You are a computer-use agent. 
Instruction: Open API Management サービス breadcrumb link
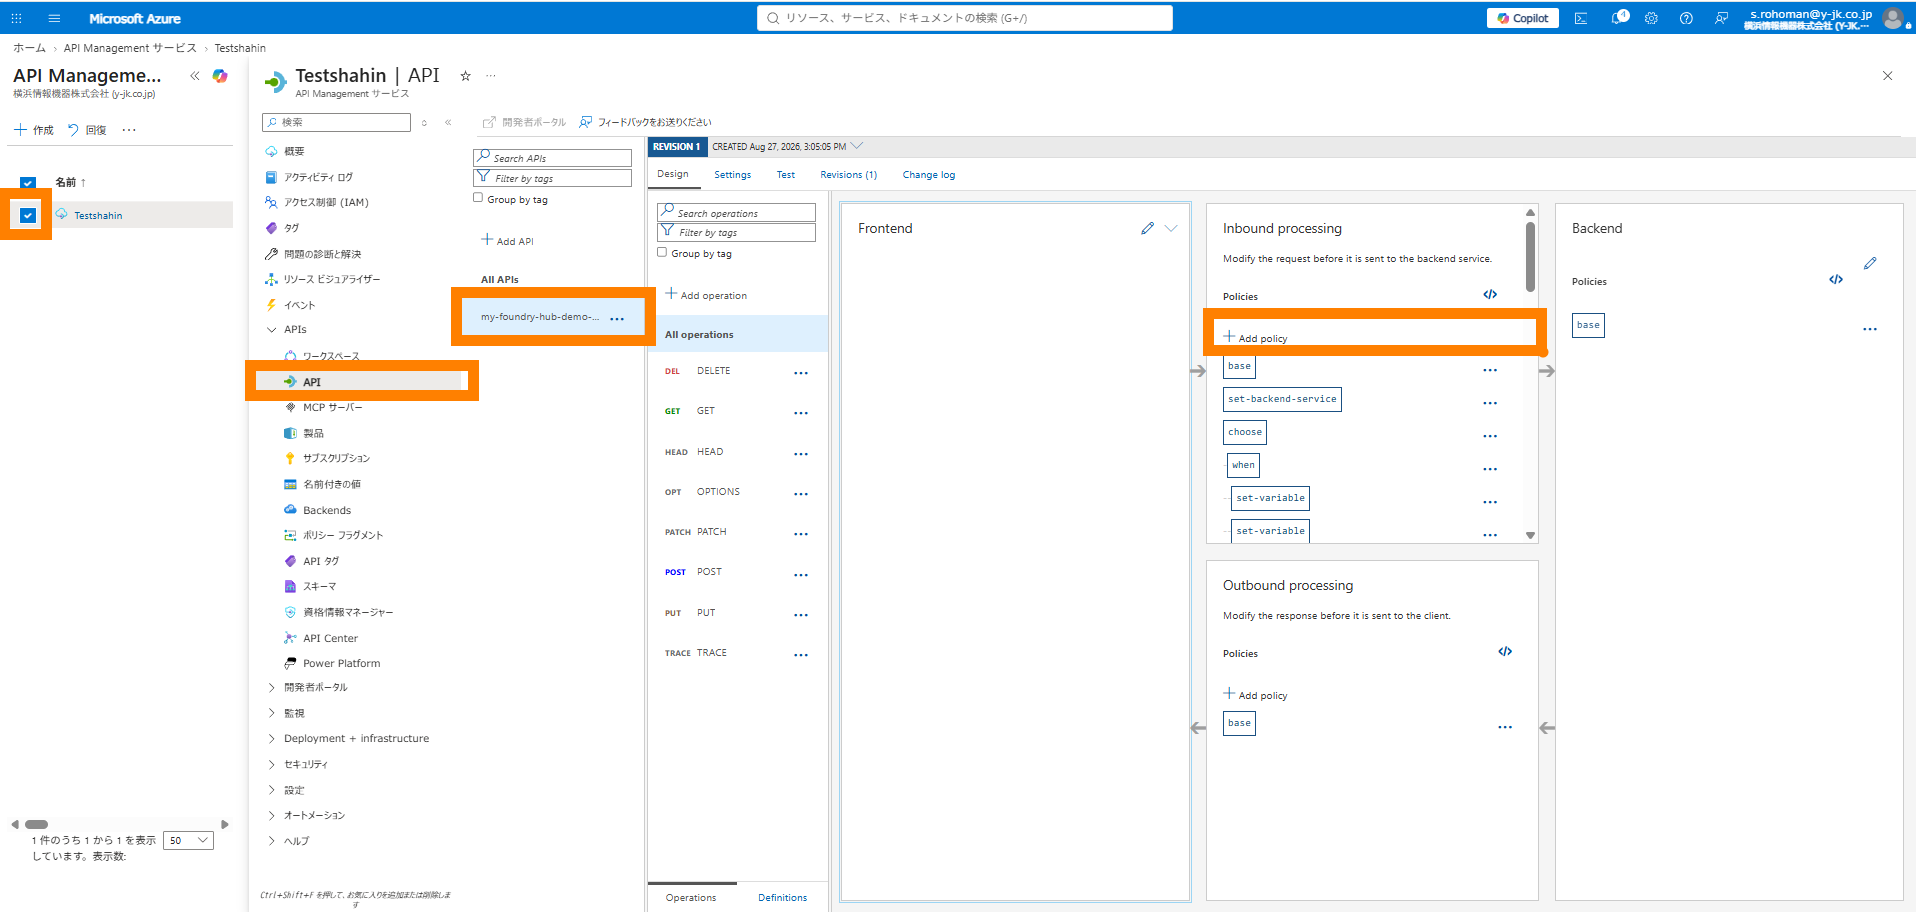coord(130,48)
